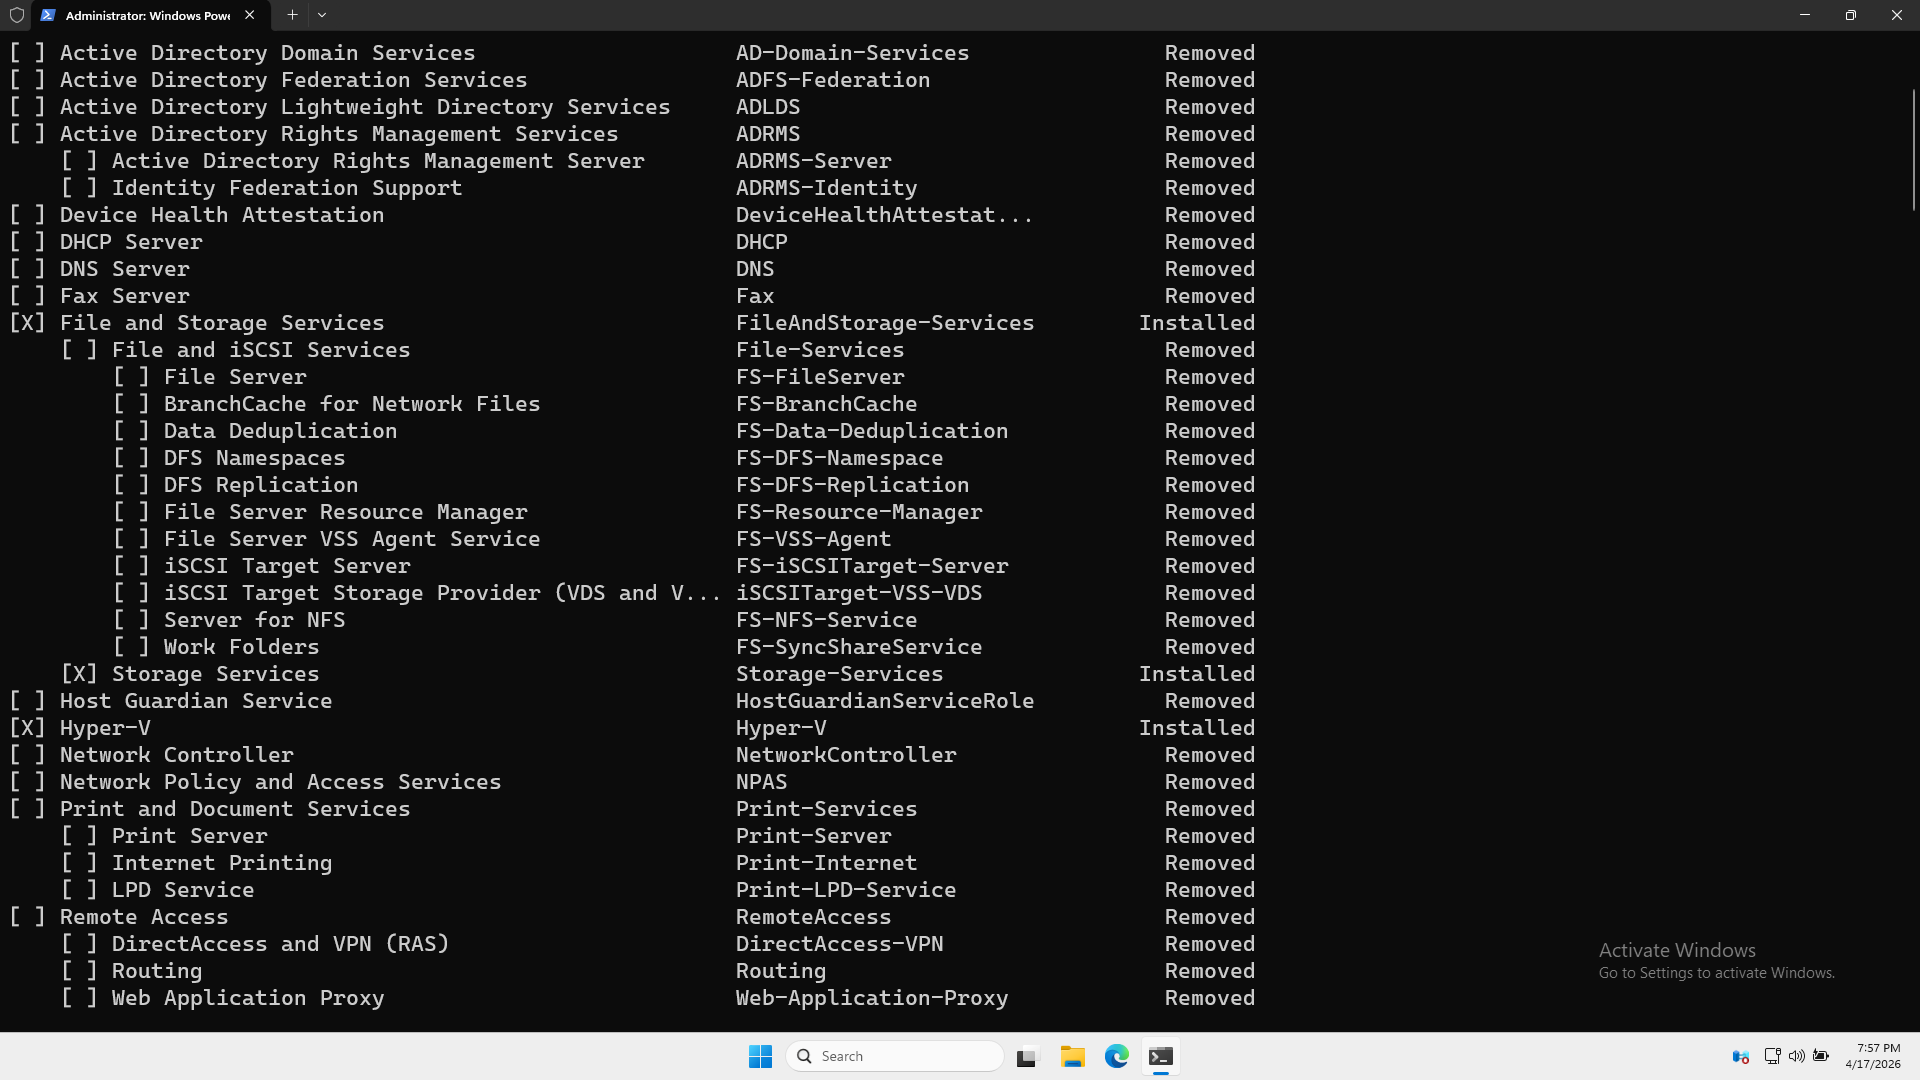Screen dimensions: 1920x1080
Task: Check the Web Application Proxy checkbox
Action: tap(80, 997)
